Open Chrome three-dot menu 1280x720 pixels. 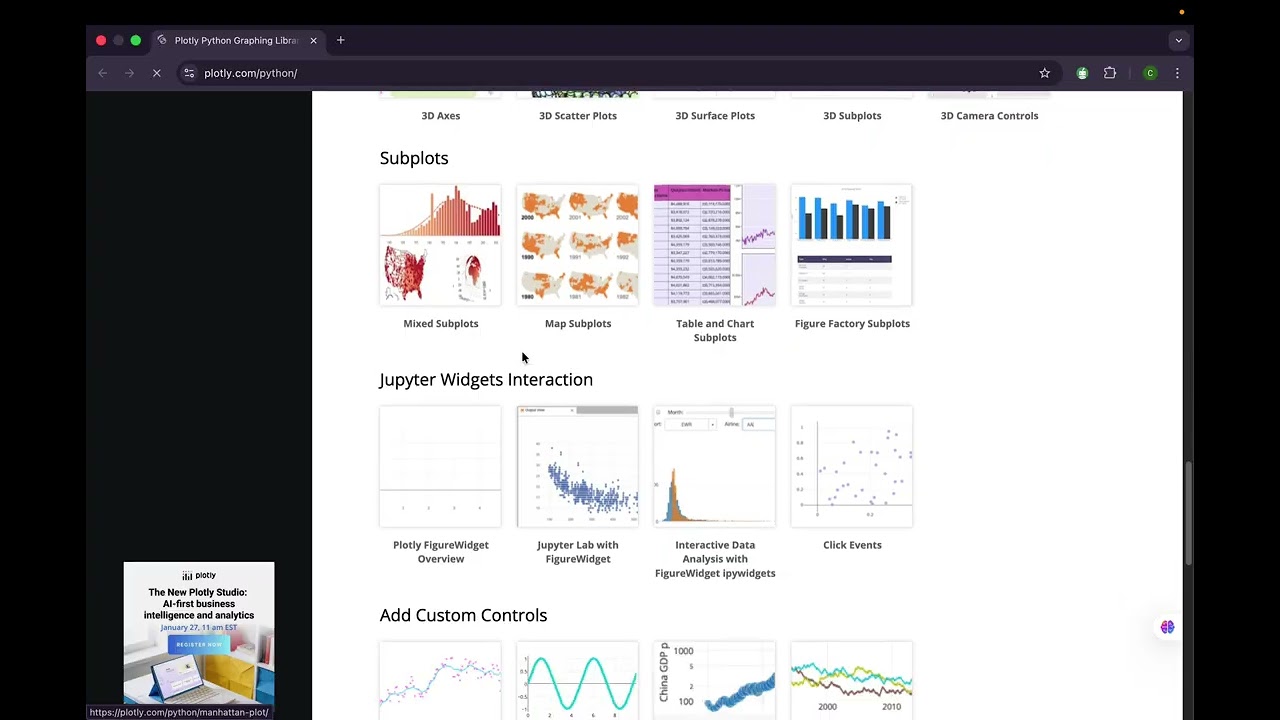1177,73
